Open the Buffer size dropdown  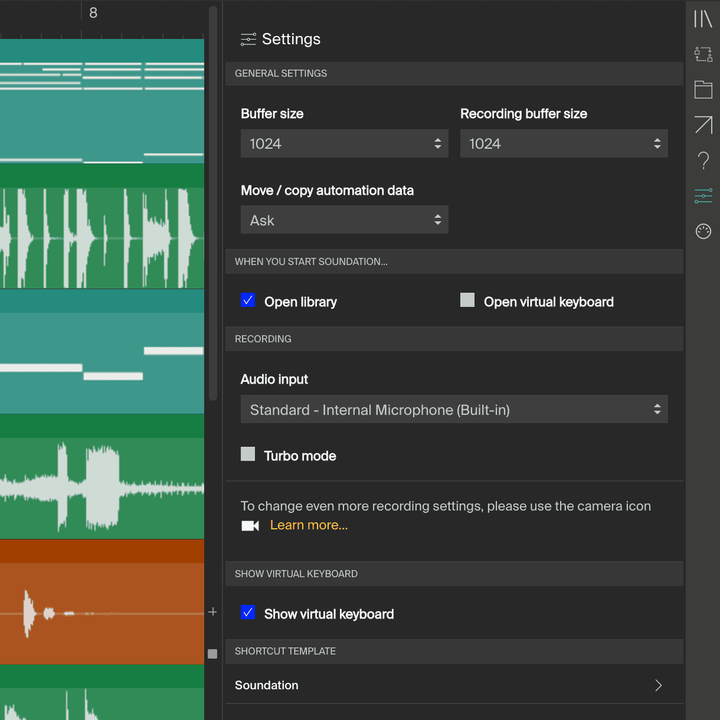click(x=344, y=143)
